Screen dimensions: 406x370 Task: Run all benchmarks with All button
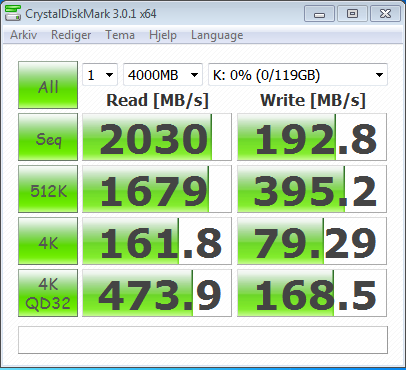pyautogui.click(x=48, y=85)
